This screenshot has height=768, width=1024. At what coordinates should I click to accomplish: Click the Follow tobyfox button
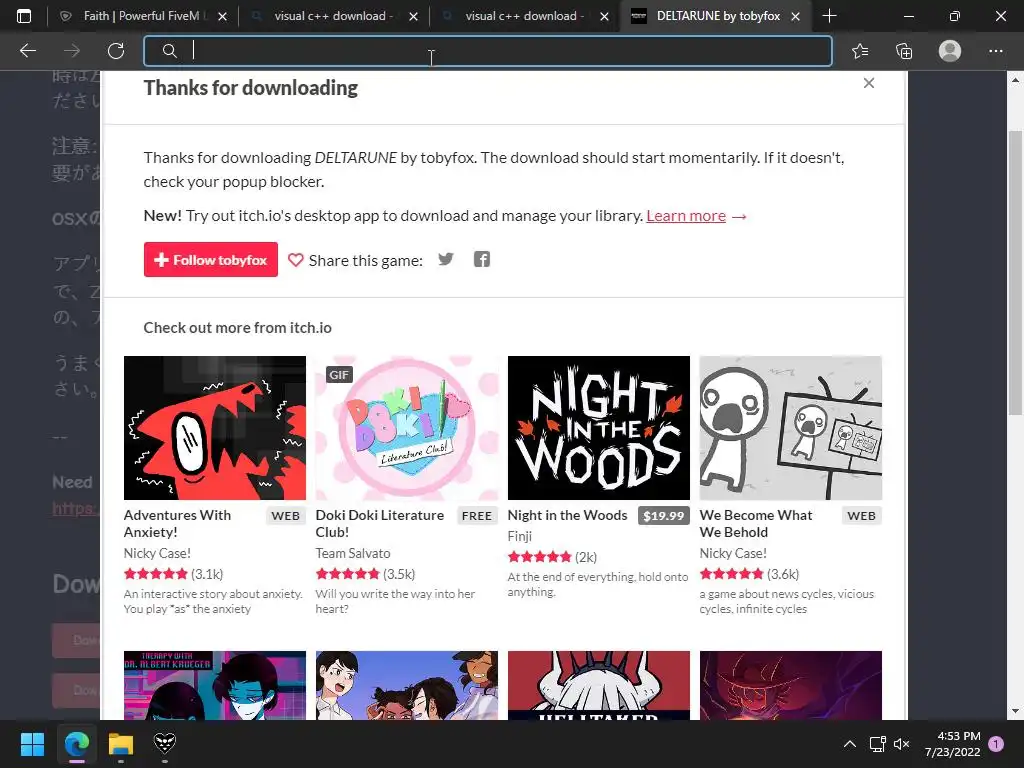coord(211,259)
